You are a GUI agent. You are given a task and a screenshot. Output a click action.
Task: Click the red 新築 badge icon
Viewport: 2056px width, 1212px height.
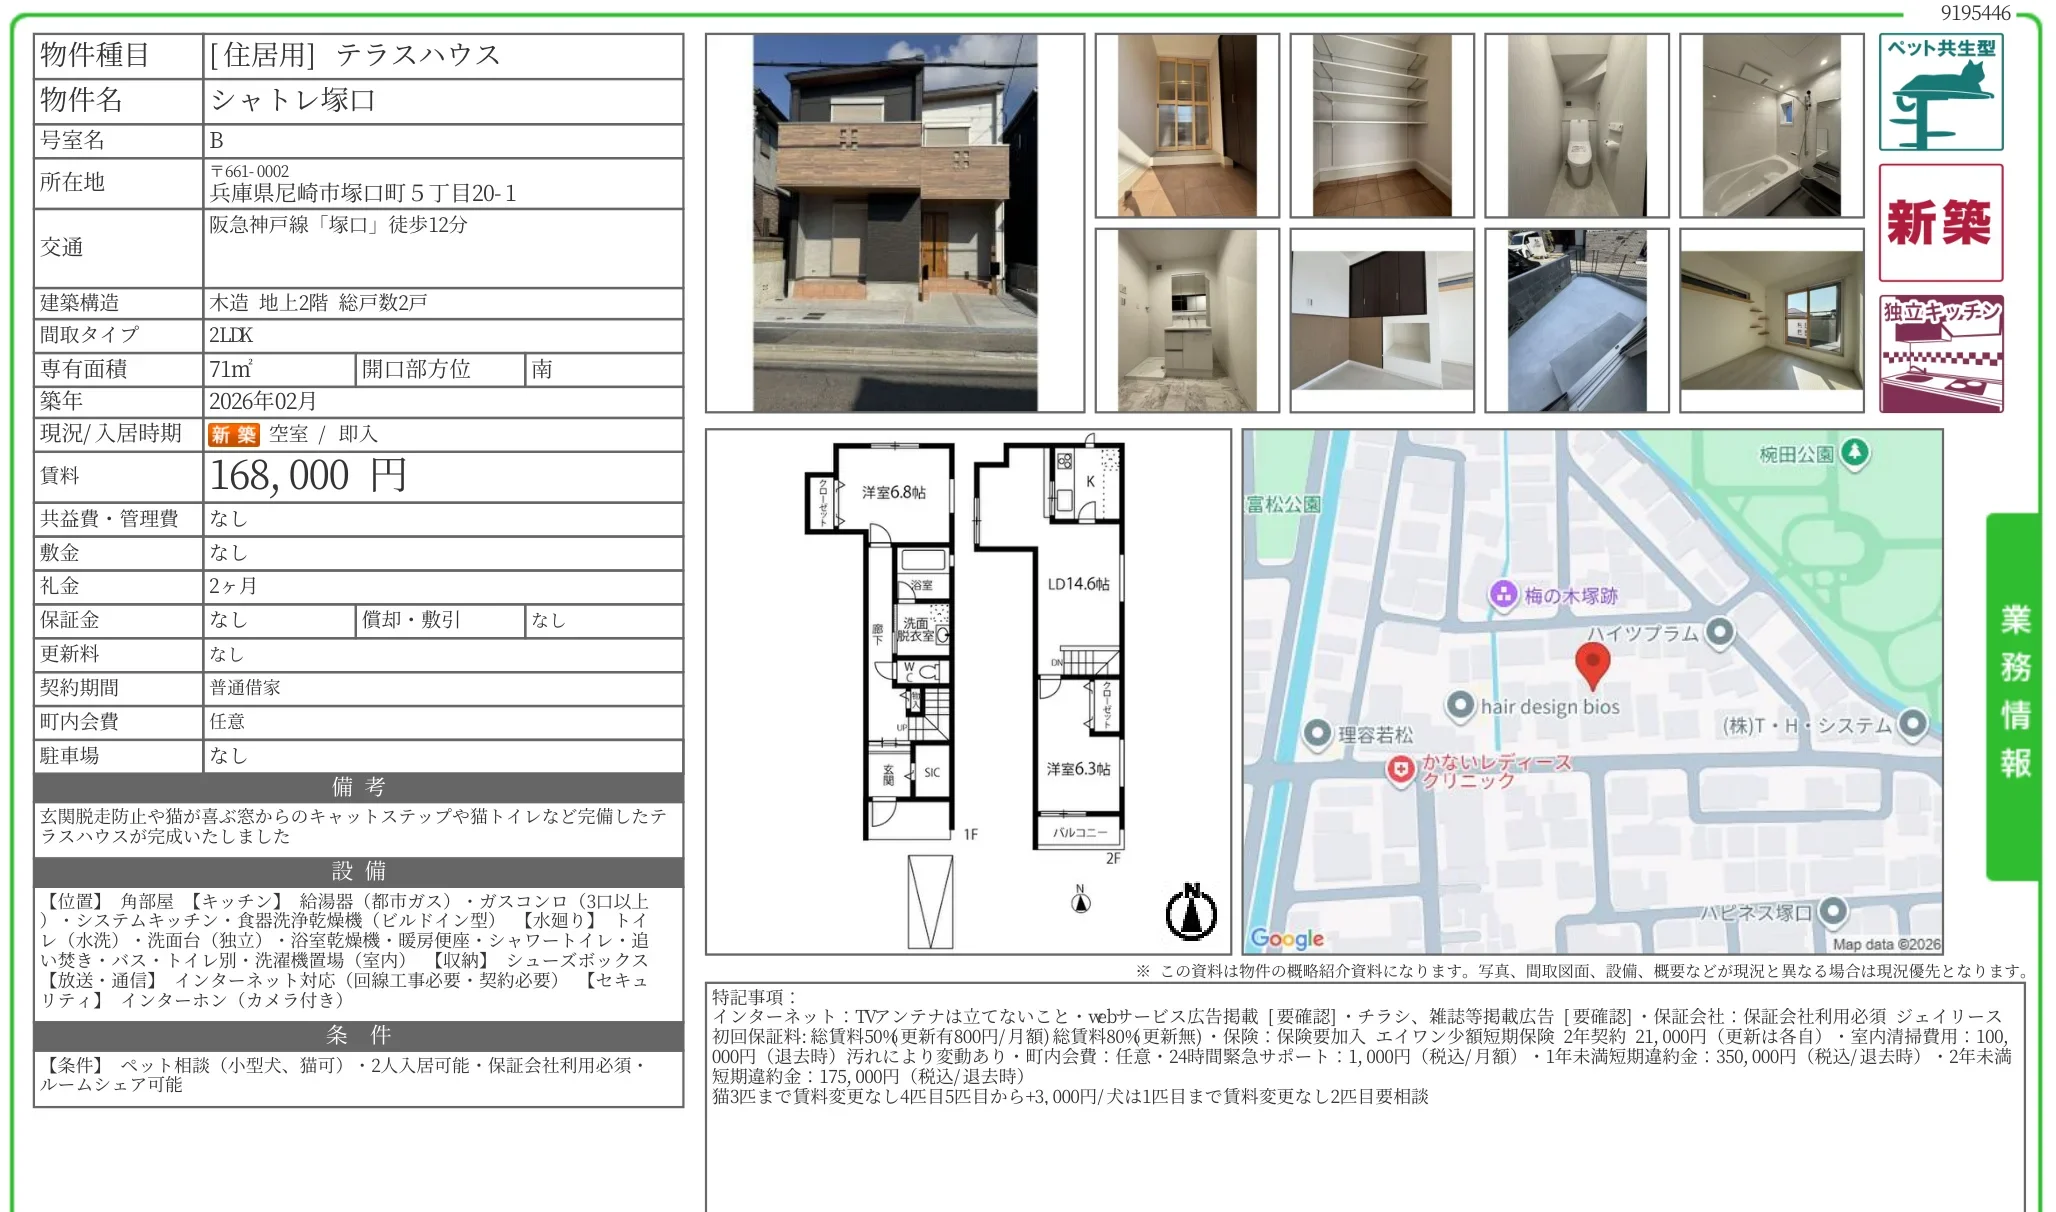pyautogui.click(x=1940, y=222)
